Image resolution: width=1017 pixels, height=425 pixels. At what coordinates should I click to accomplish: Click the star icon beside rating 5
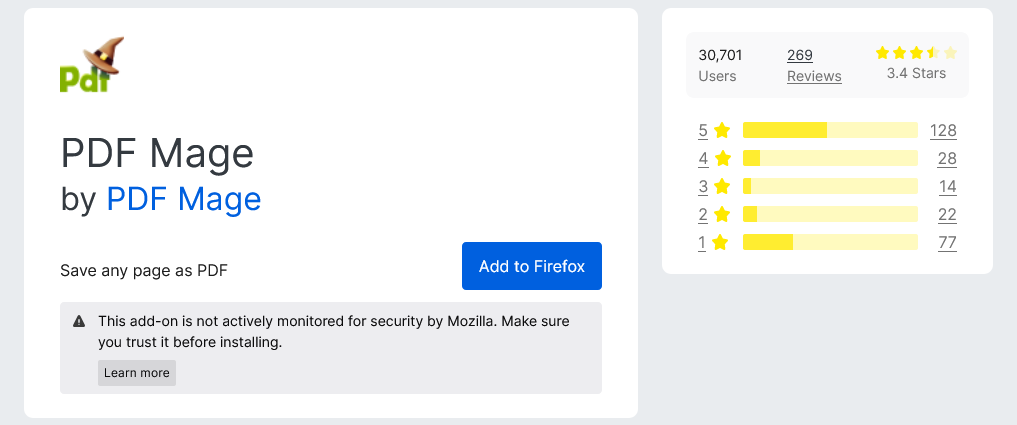(723, 130)
